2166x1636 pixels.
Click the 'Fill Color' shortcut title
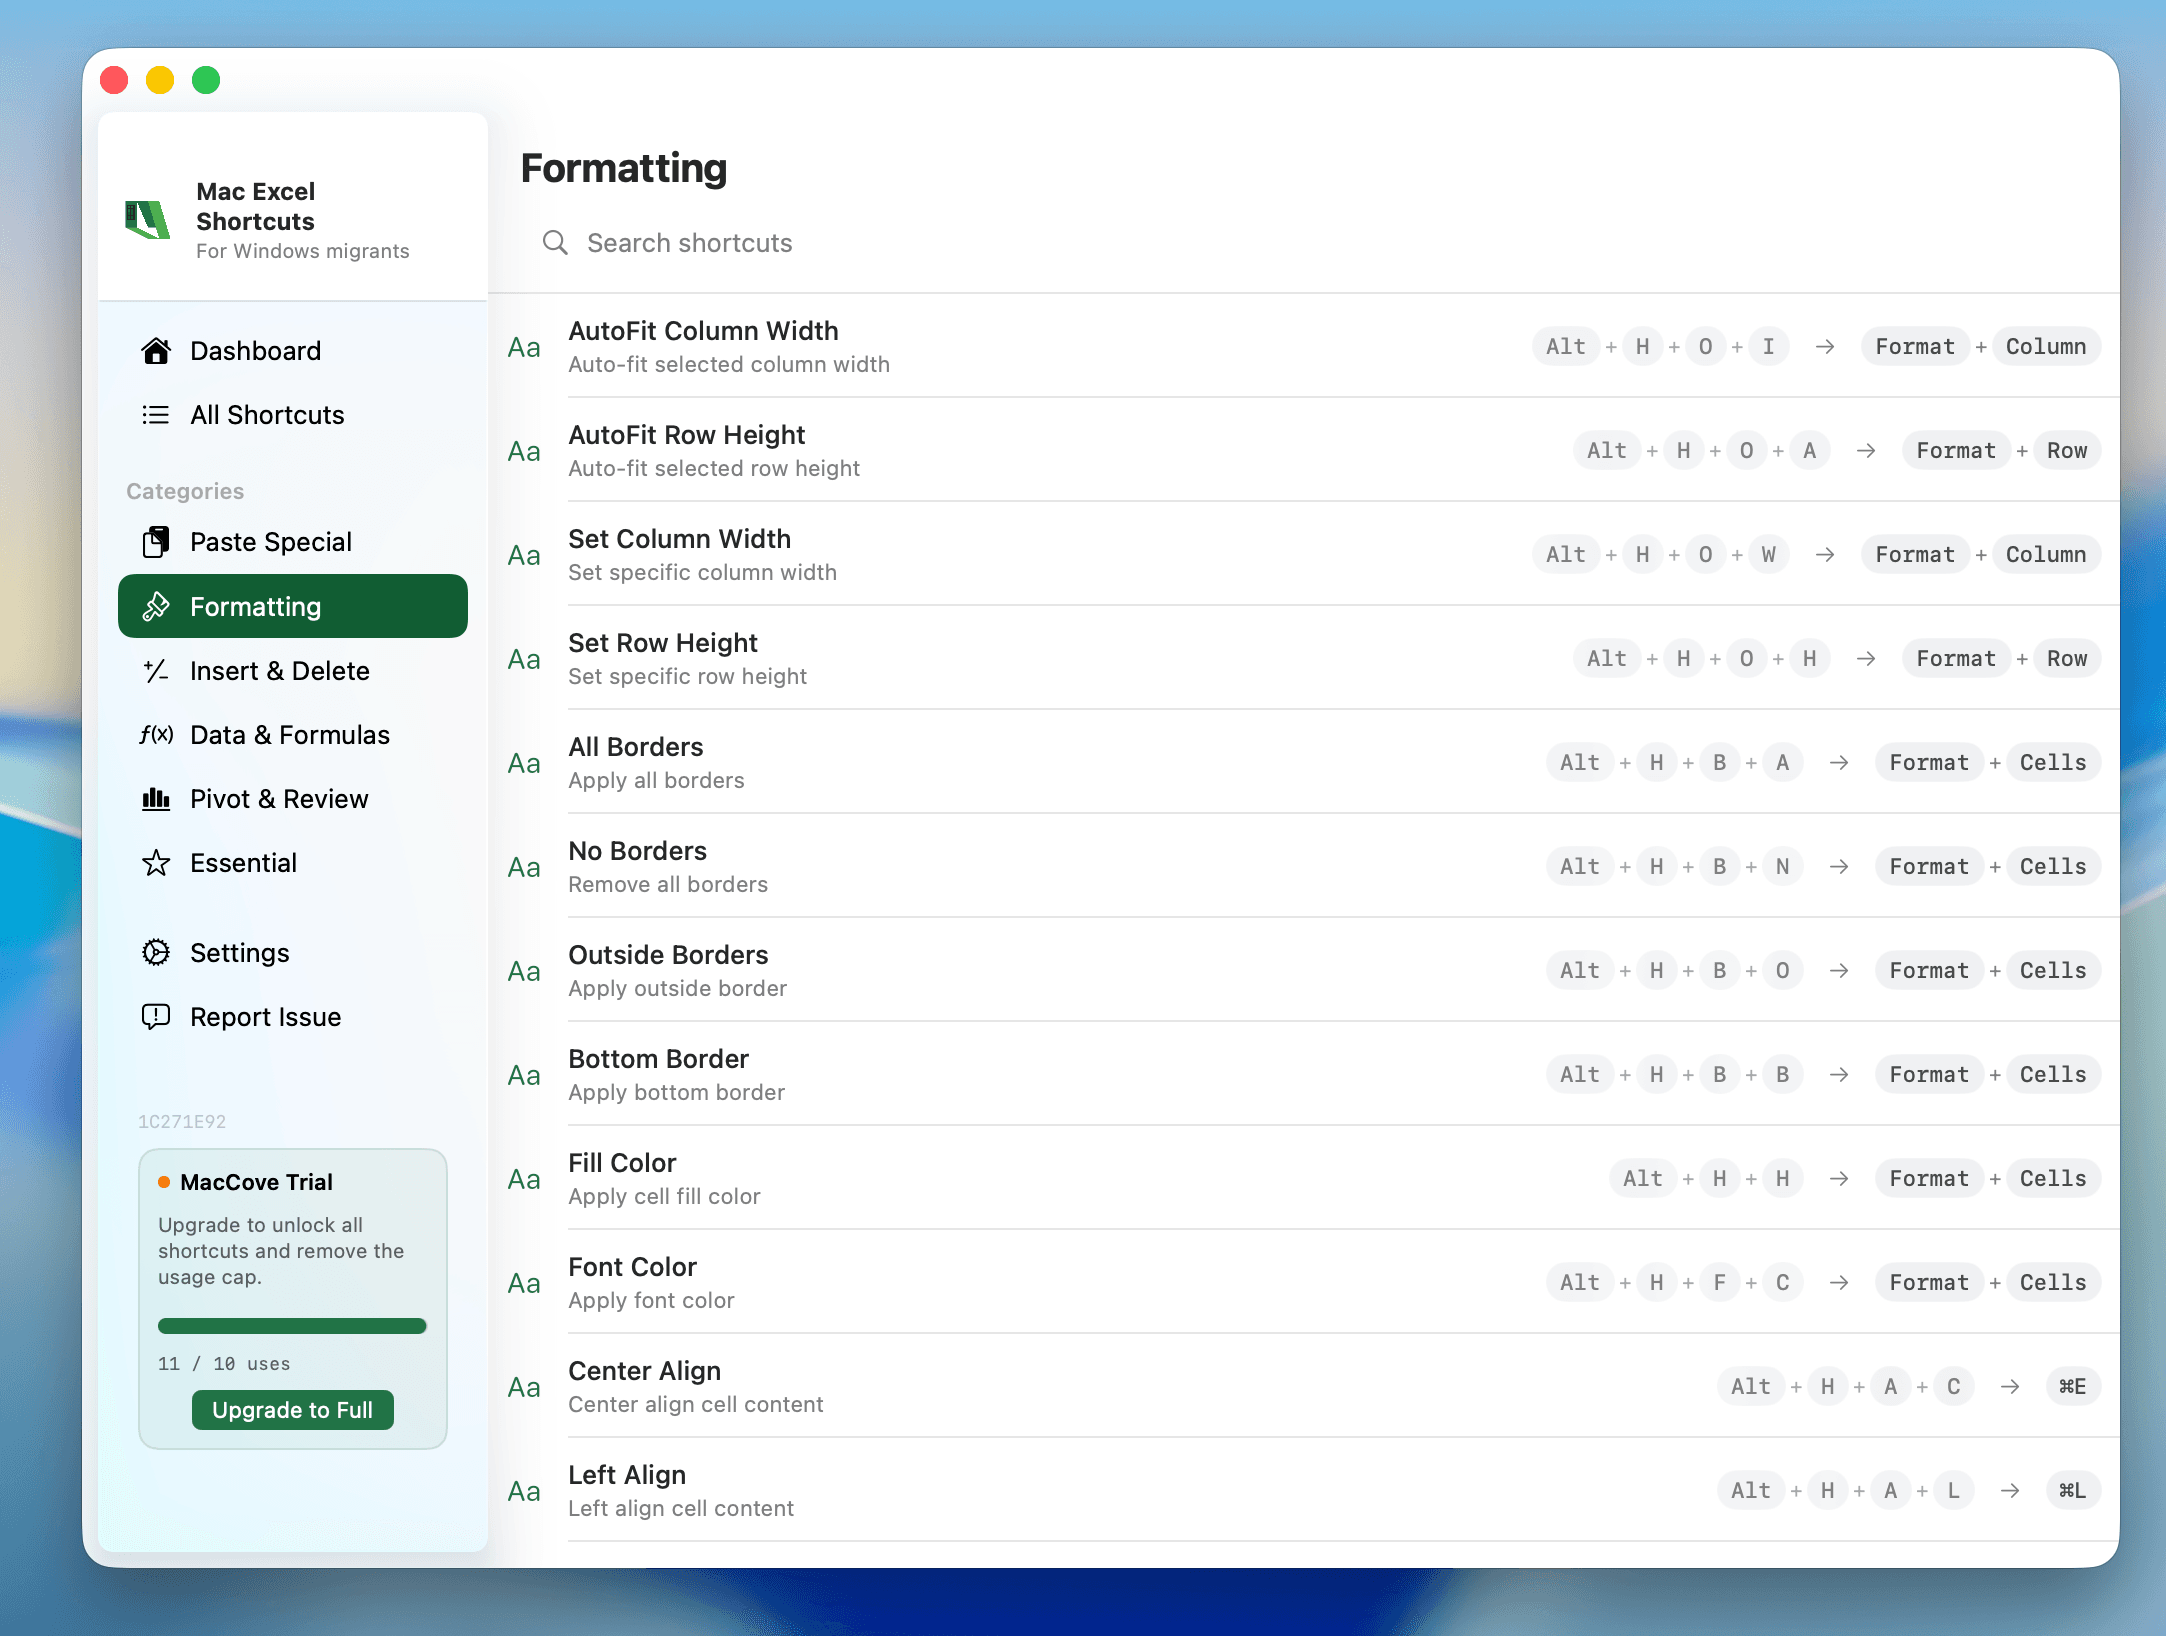click(623, 1163)
